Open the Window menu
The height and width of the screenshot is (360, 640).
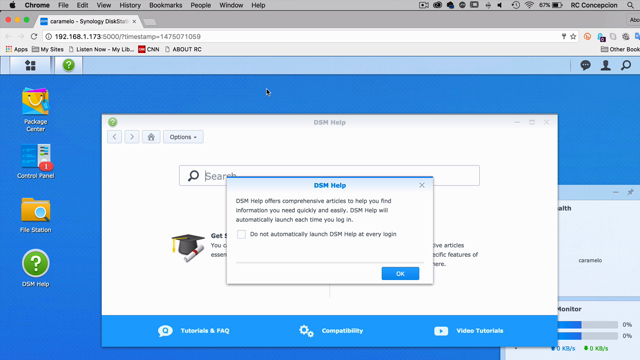tap(231, 5)
